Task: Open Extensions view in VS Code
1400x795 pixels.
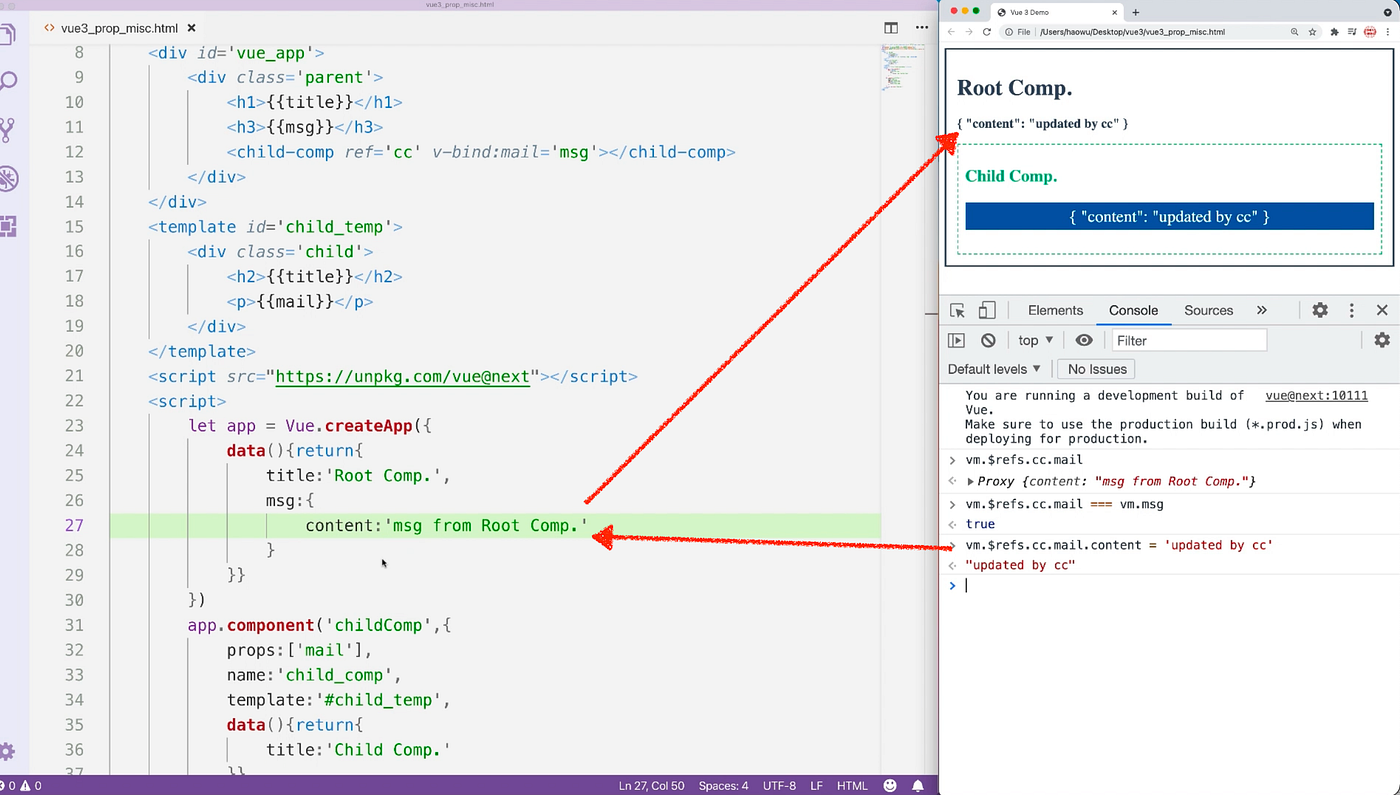Action: tap(8, 227)
